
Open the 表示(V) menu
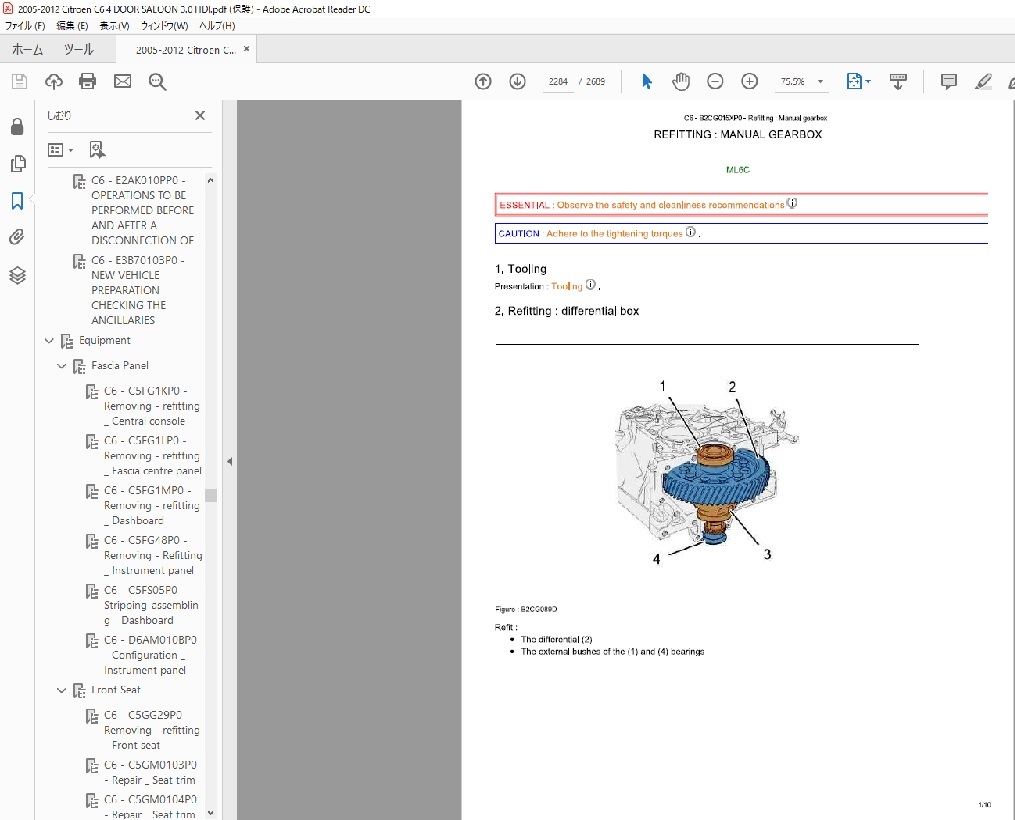point(115,26)
